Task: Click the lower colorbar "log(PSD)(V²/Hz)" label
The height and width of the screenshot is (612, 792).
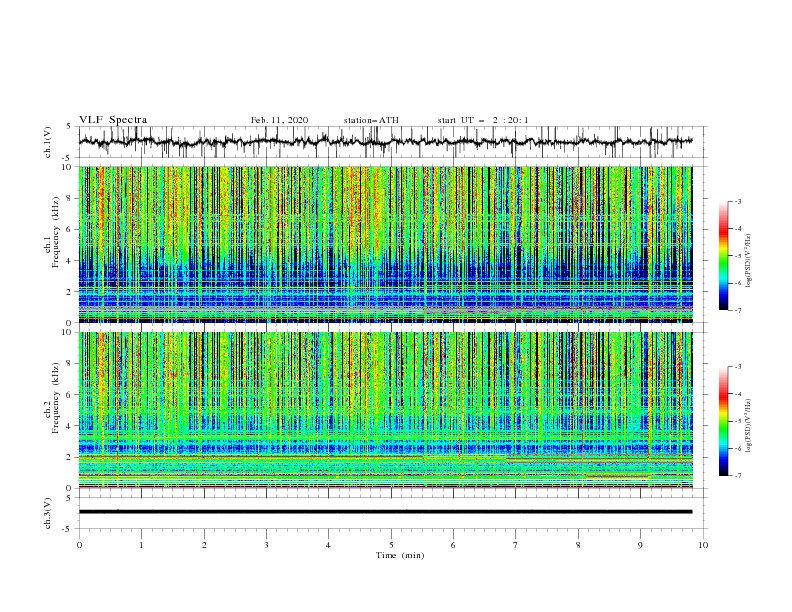Action: (x=749, y=425)
